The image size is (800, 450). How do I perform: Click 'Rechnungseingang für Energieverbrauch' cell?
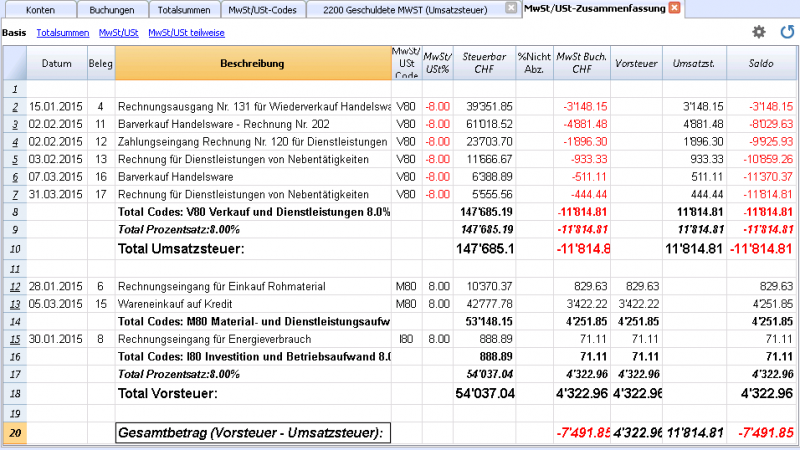[253, 339]
